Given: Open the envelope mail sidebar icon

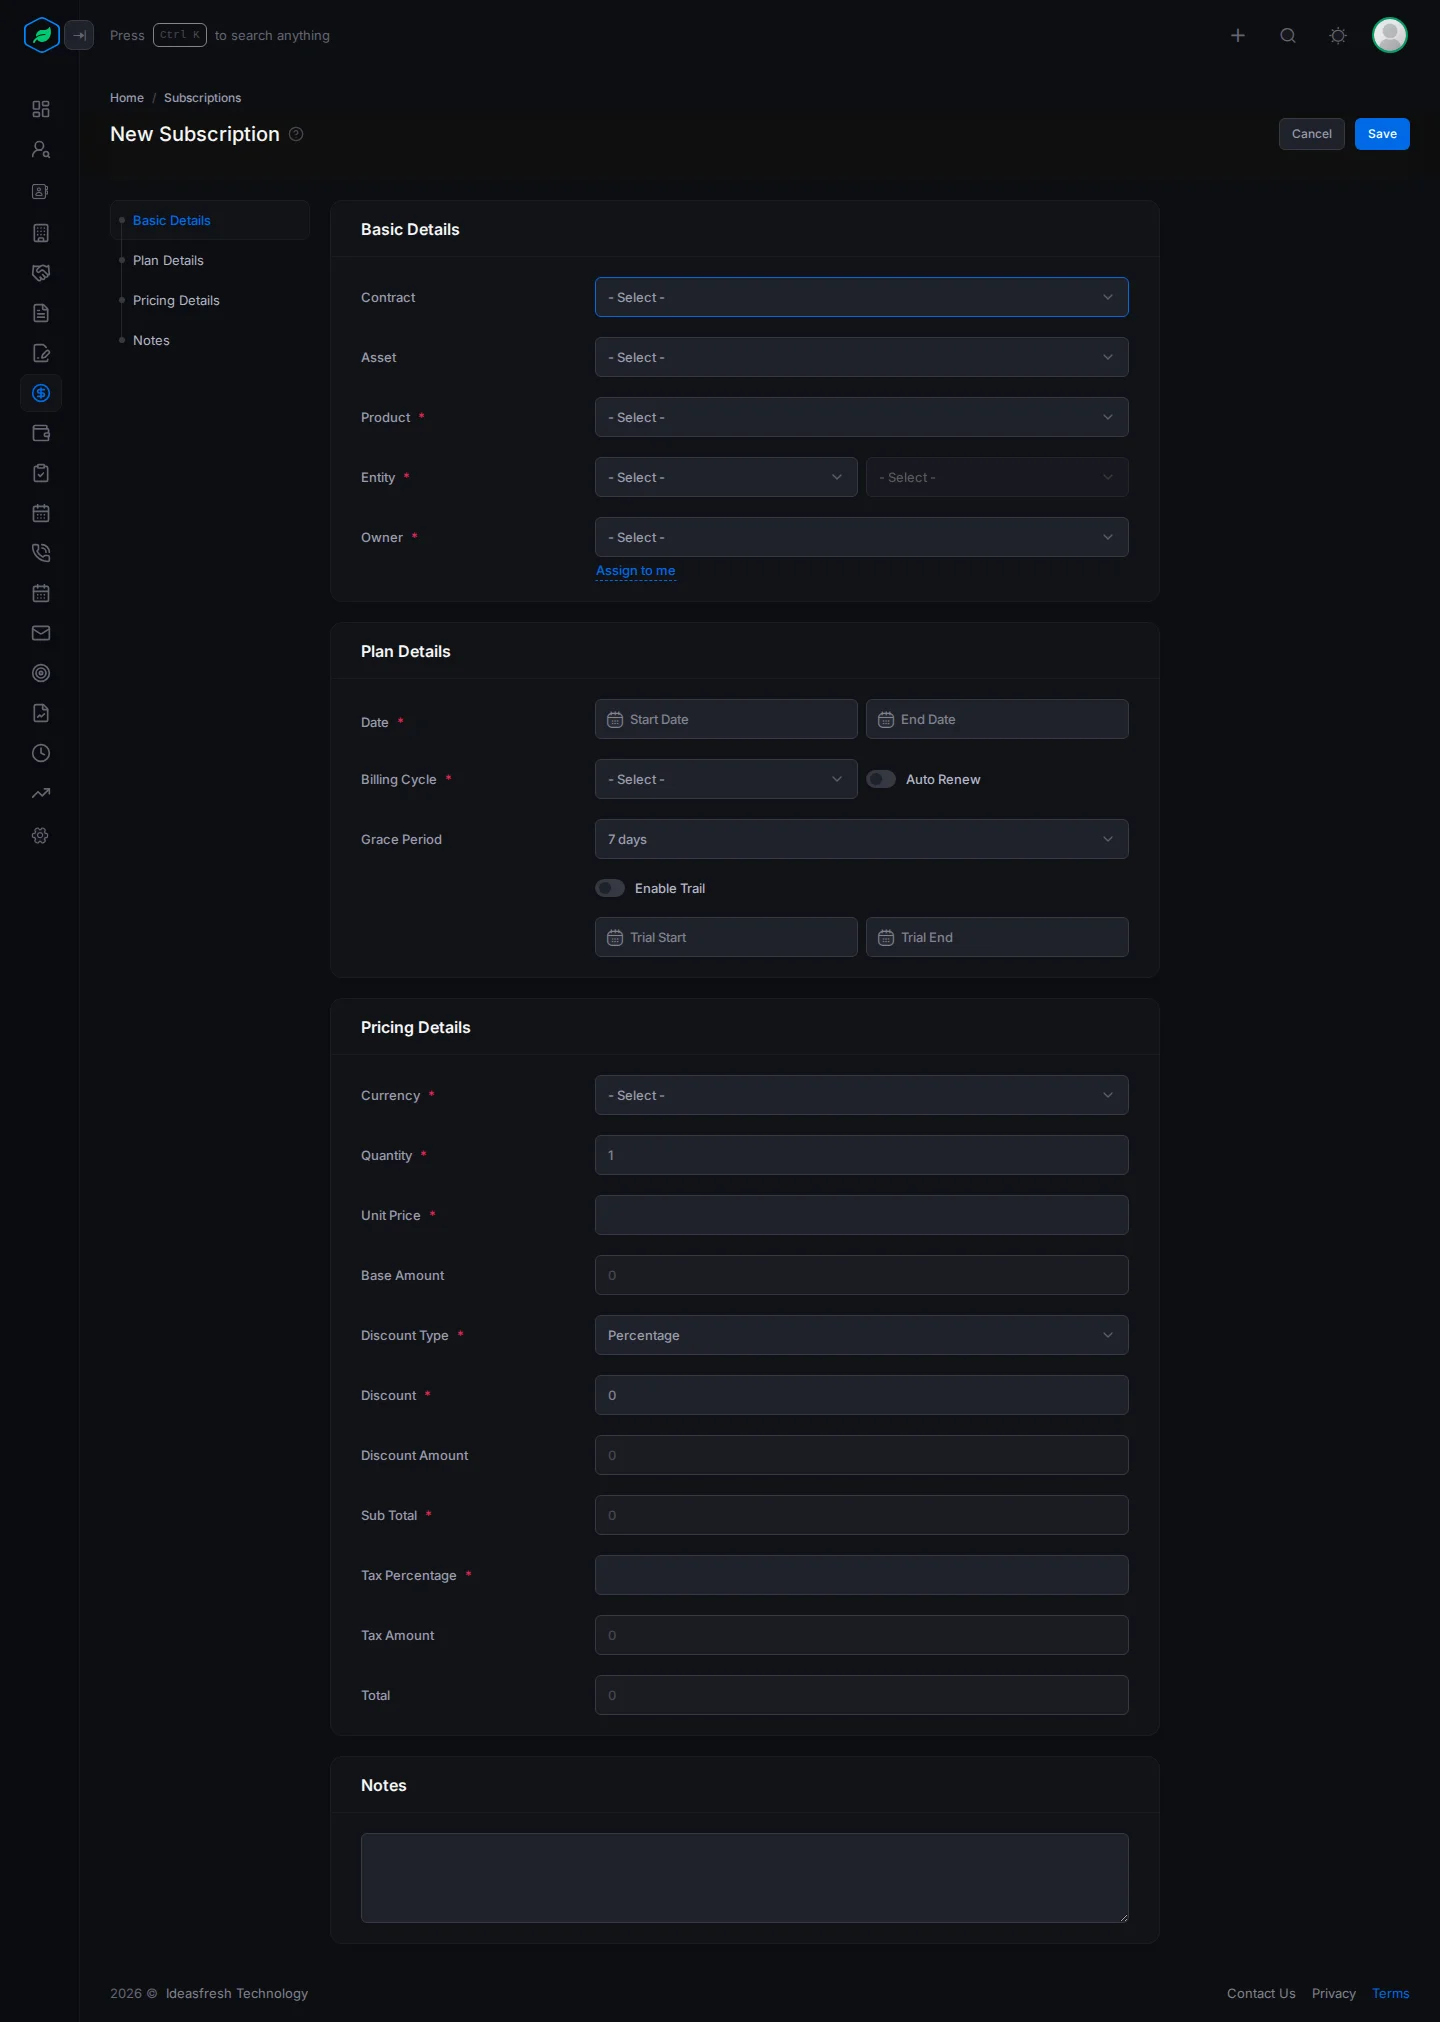Looking at the screenshot, I should [41, 633].
